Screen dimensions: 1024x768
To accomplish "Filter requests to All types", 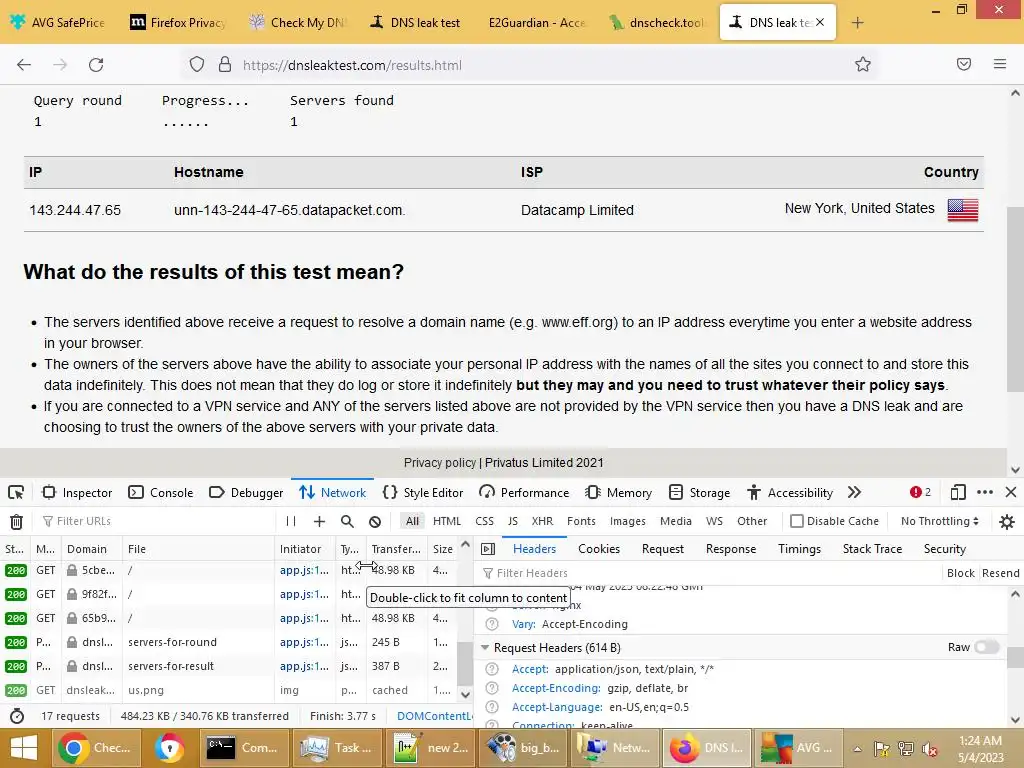I will [412, 521].
